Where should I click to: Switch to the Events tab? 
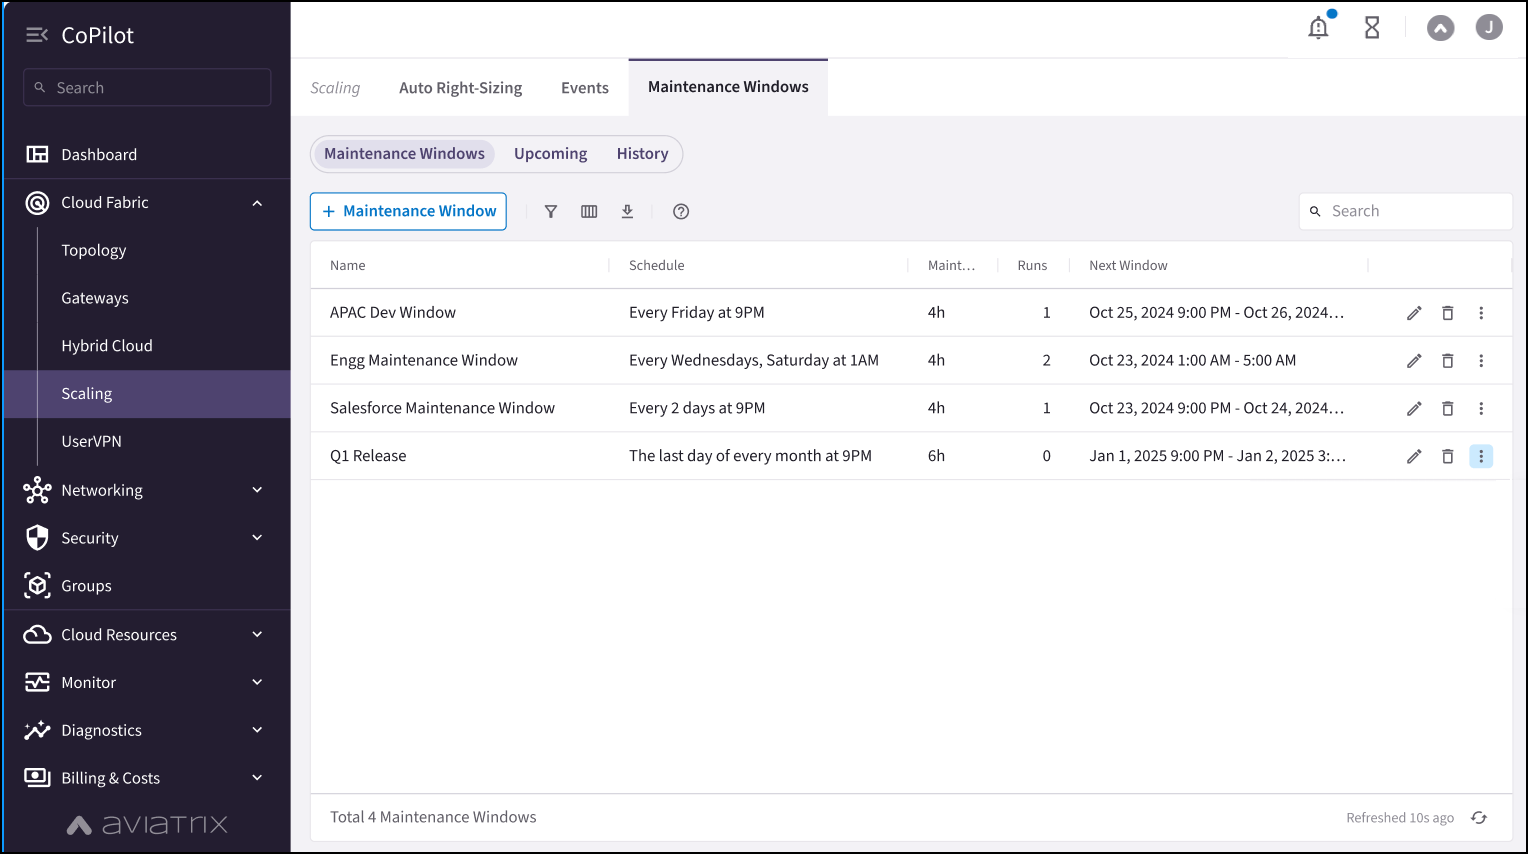pos(585,87)
